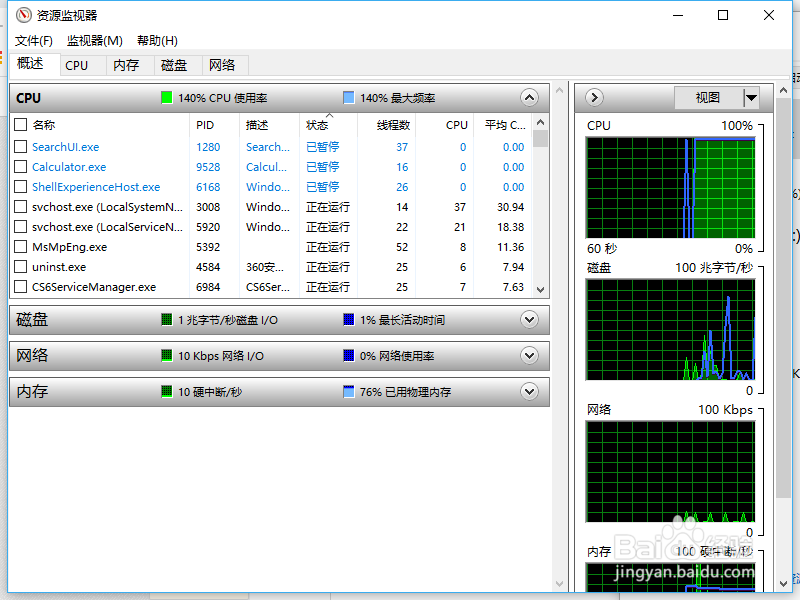
Task: Check the Calculator.exe checkbox
Action: click(x=20, y=167)
